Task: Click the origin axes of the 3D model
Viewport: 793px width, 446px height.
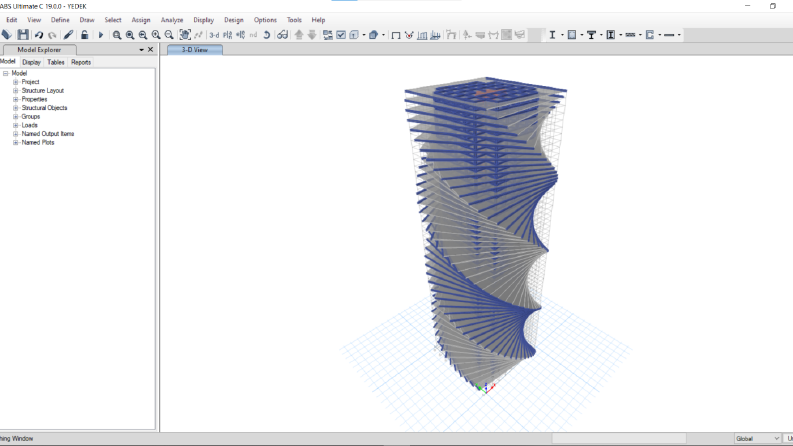Action: 484,388
